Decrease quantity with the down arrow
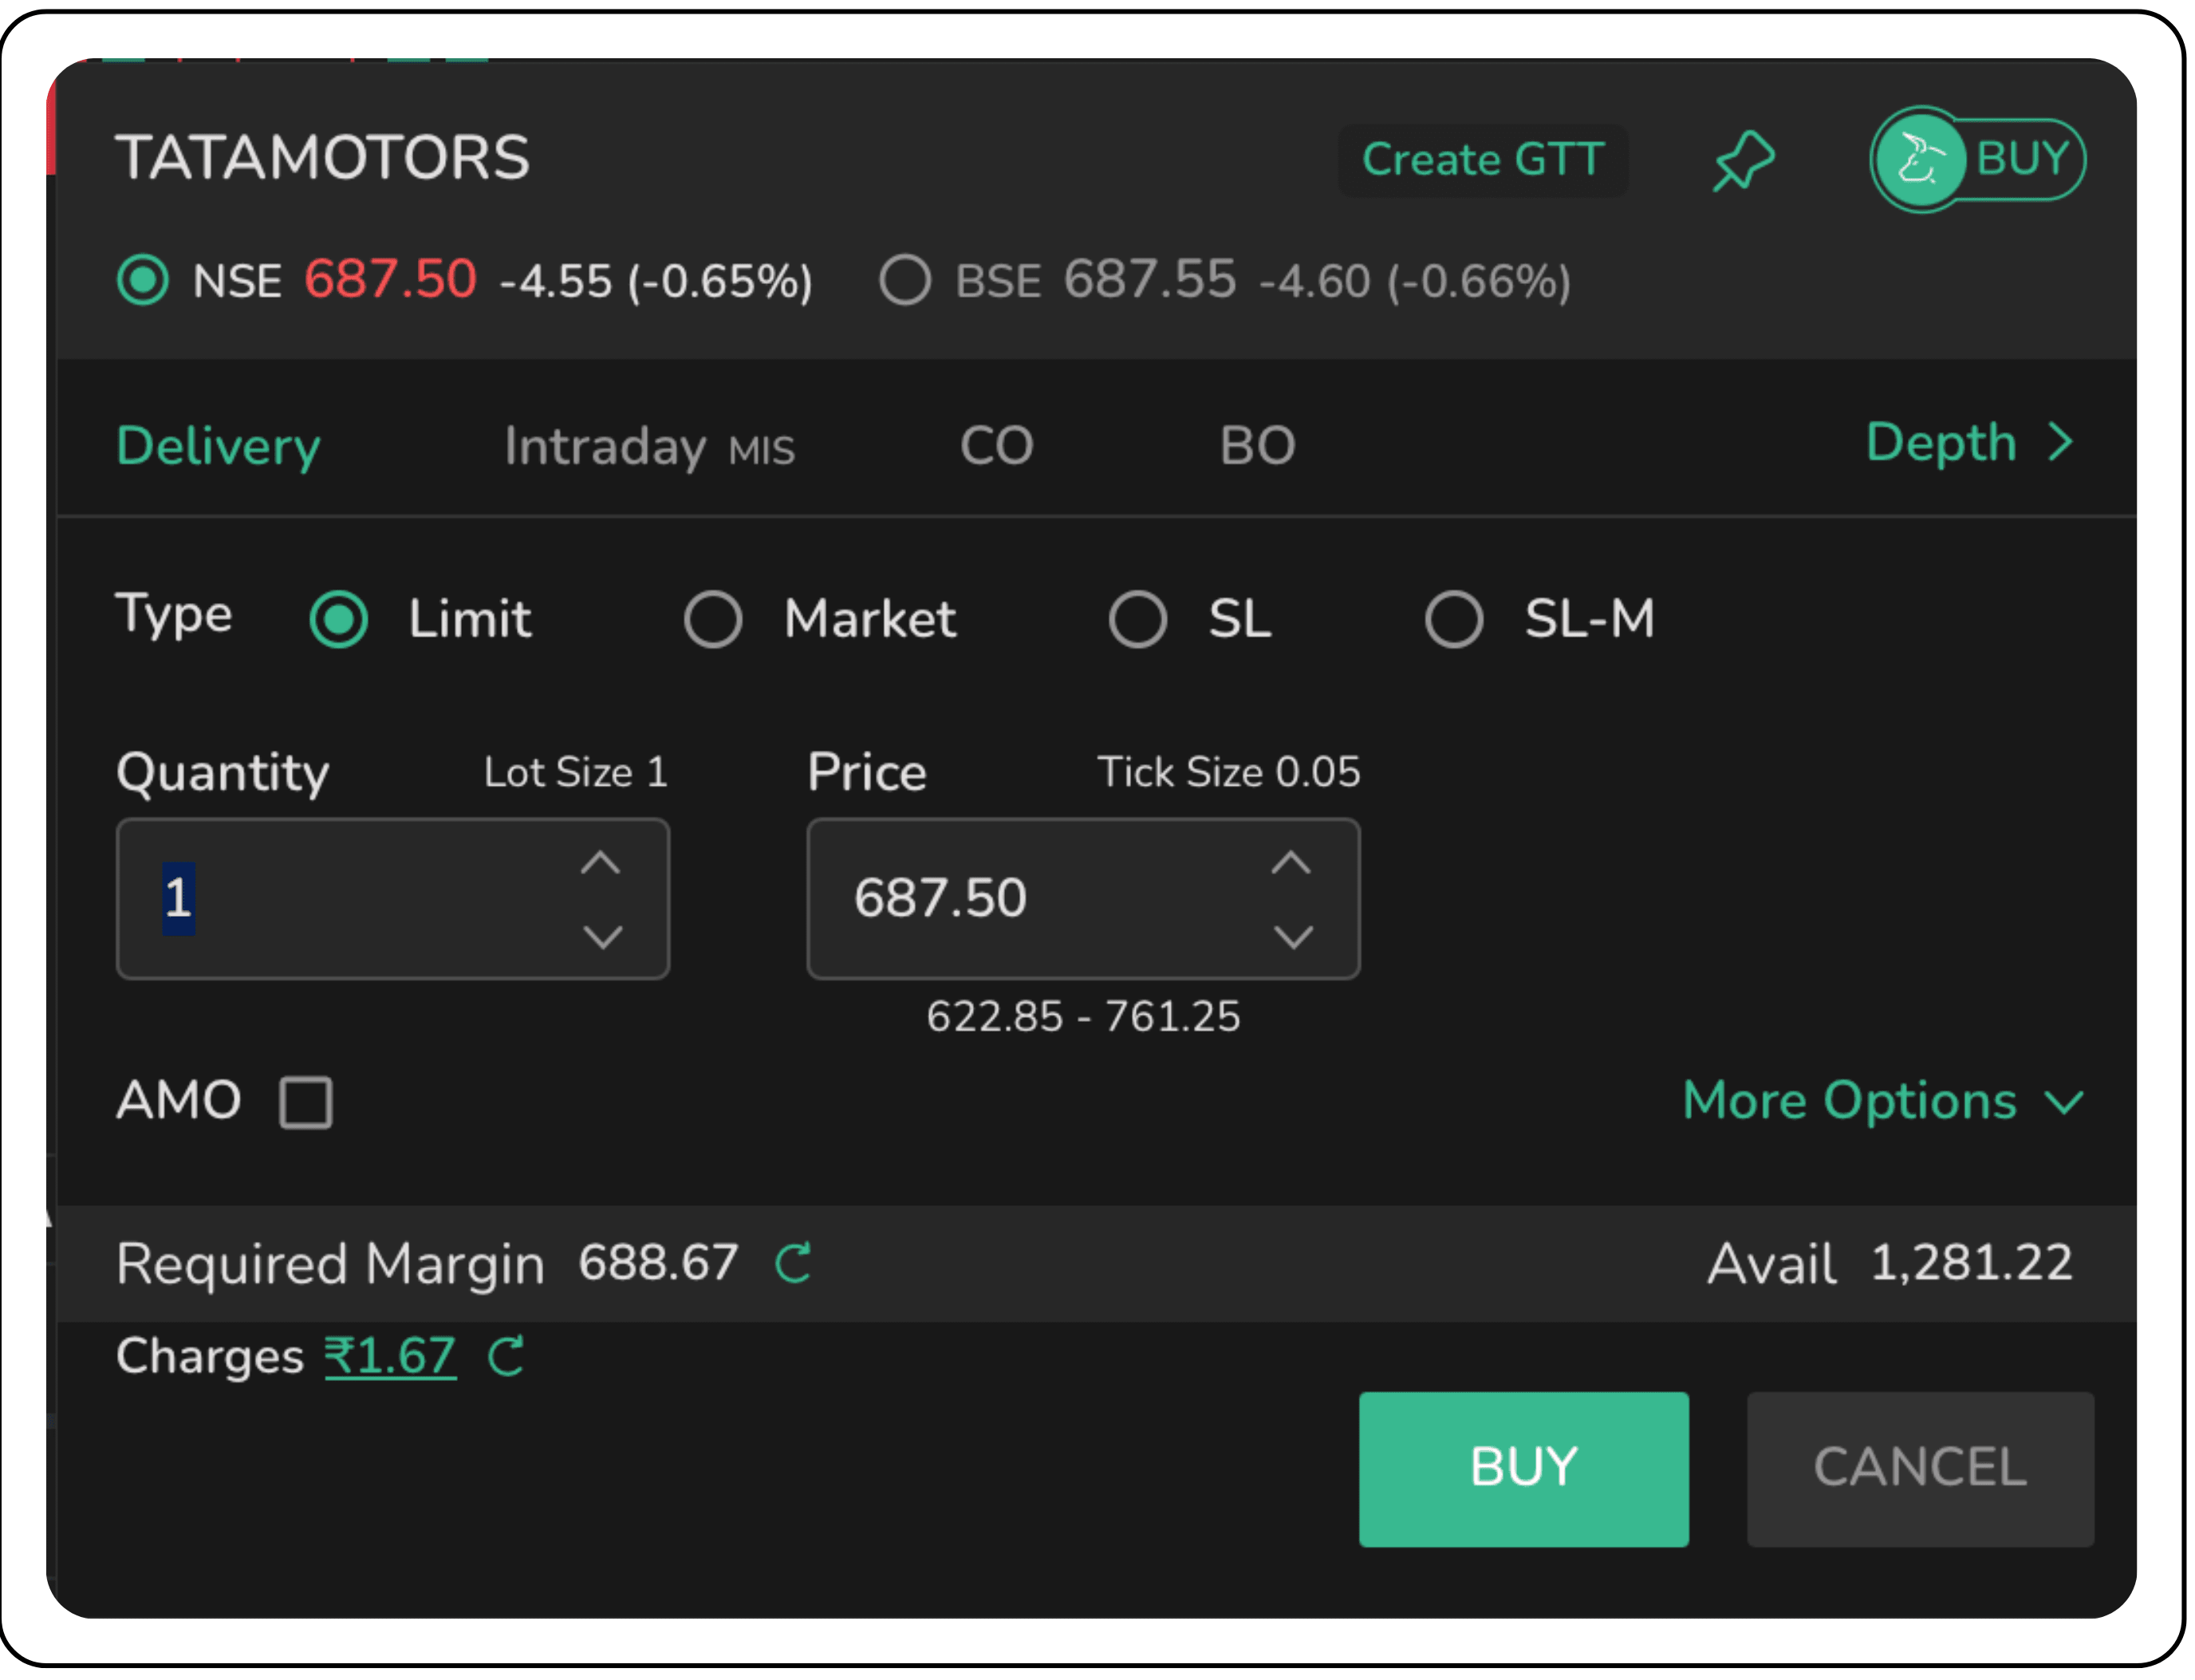This screenshot has width=2195, height=1680. 601,938
